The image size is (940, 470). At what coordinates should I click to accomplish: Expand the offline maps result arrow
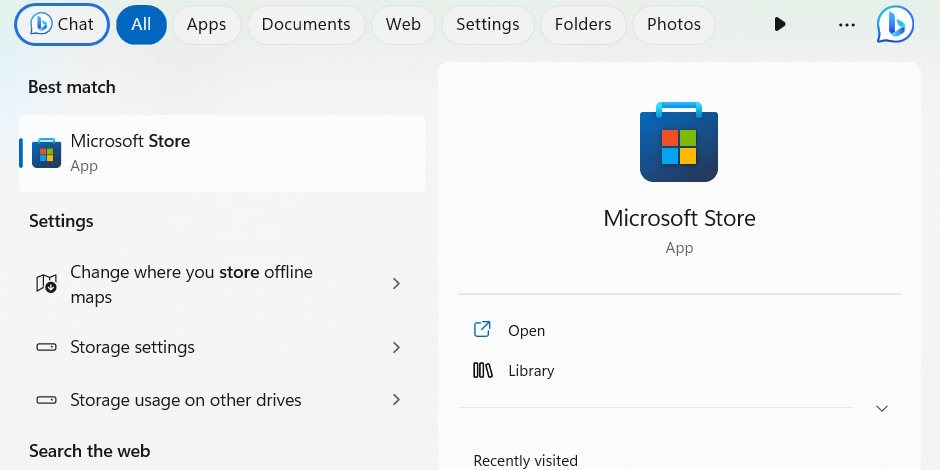click(396, 284)
